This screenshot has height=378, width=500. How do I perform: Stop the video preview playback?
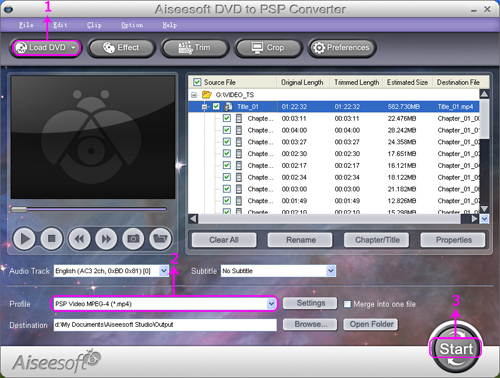pyautogui.click(x=51, y=239)
